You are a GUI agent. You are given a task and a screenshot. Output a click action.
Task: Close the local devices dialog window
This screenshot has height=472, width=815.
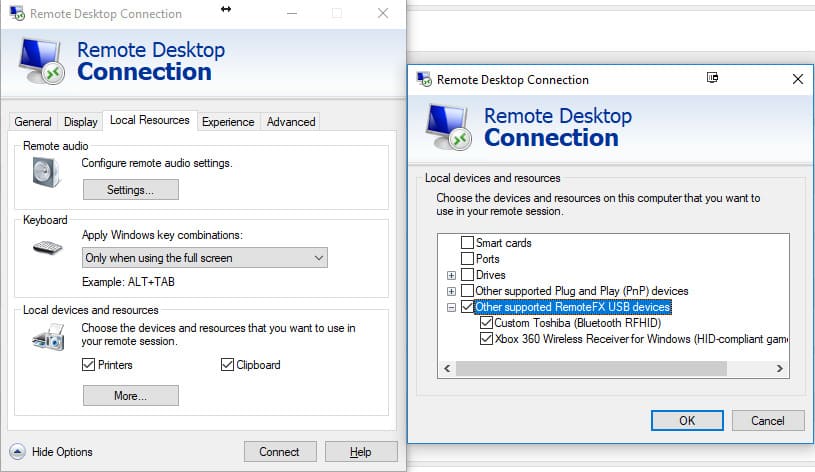[x=797, y=79]
